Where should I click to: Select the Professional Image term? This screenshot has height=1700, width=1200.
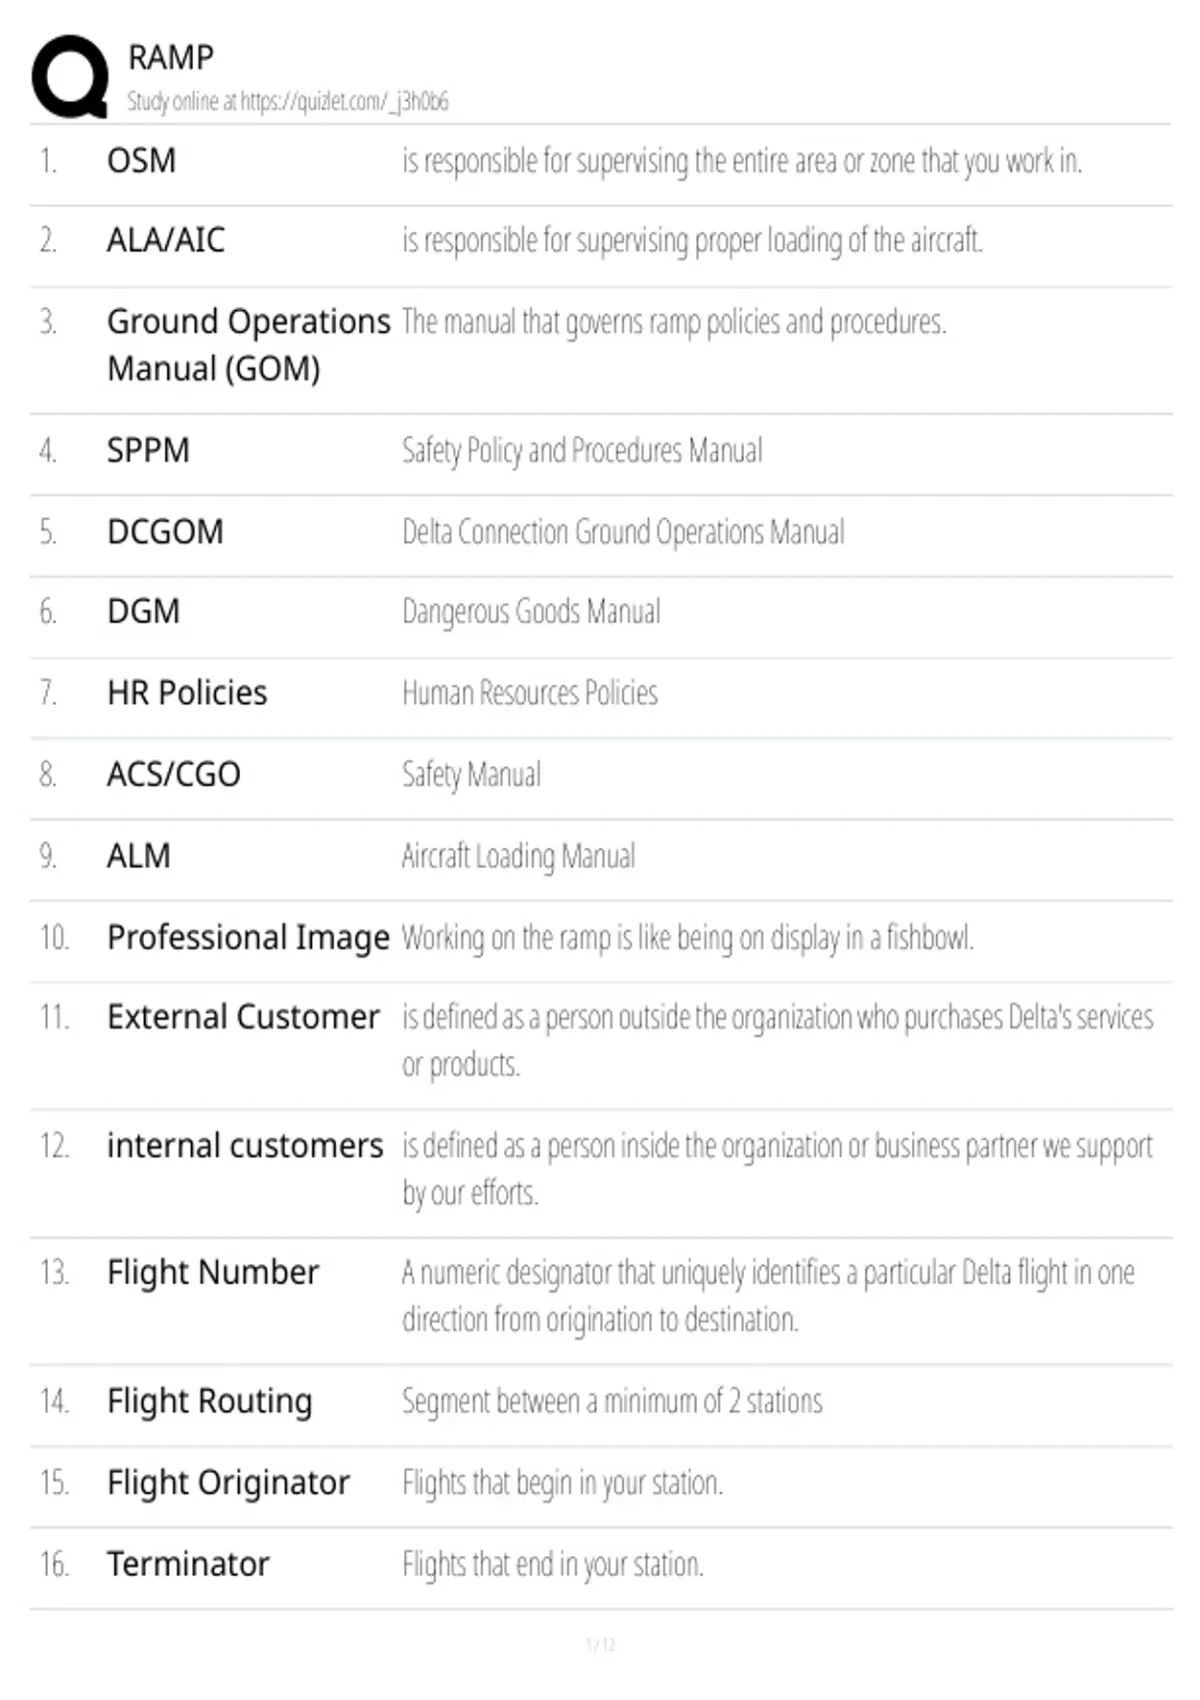pyautogui.click(x=248, y=938)
